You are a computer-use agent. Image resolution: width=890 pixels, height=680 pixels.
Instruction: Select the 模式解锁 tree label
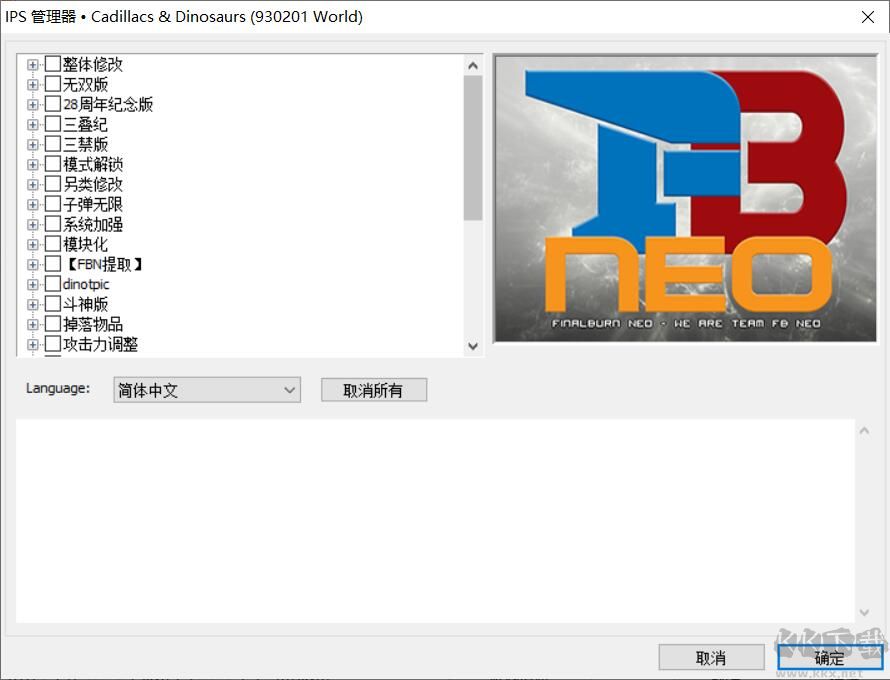tap(93, 164)
